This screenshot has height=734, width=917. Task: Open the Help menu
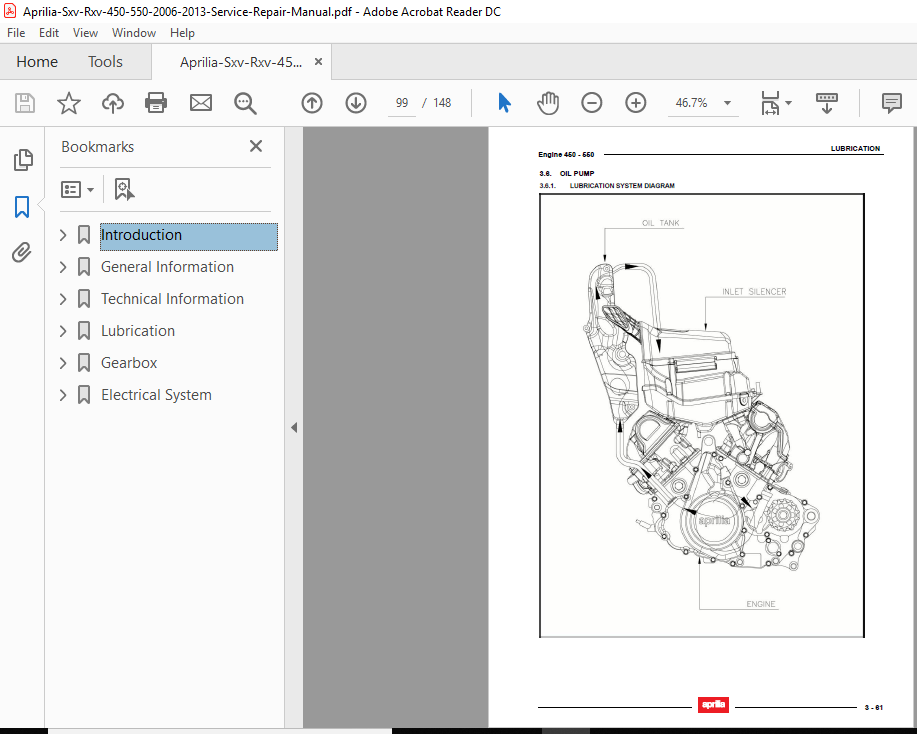point(182,33)
